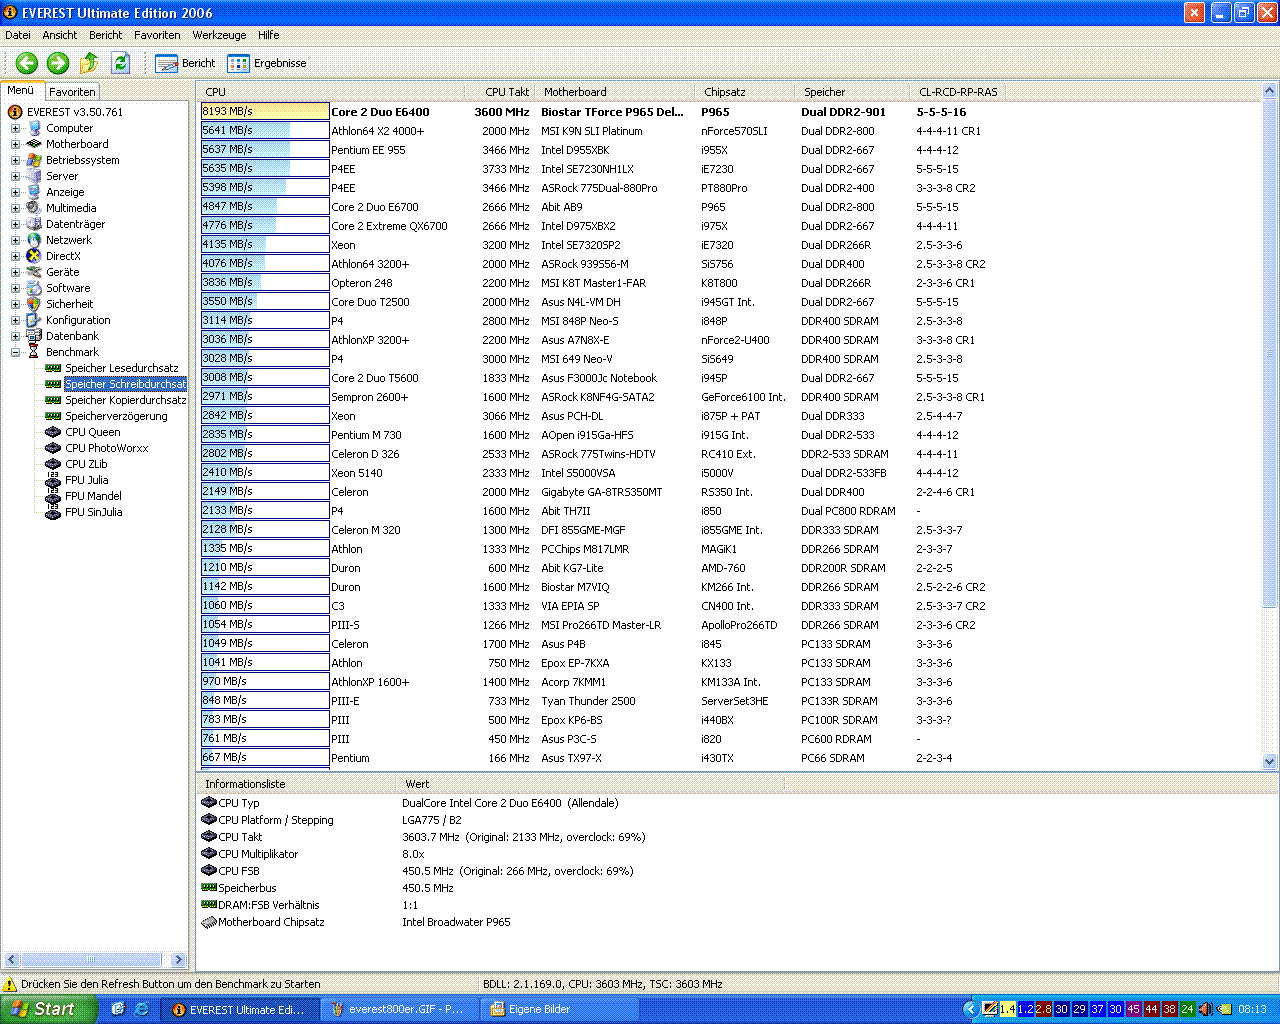This screenshot has width=1280, height=1024.
Task: Select the FPU Julia icon
Action: (x=53, y=480)
